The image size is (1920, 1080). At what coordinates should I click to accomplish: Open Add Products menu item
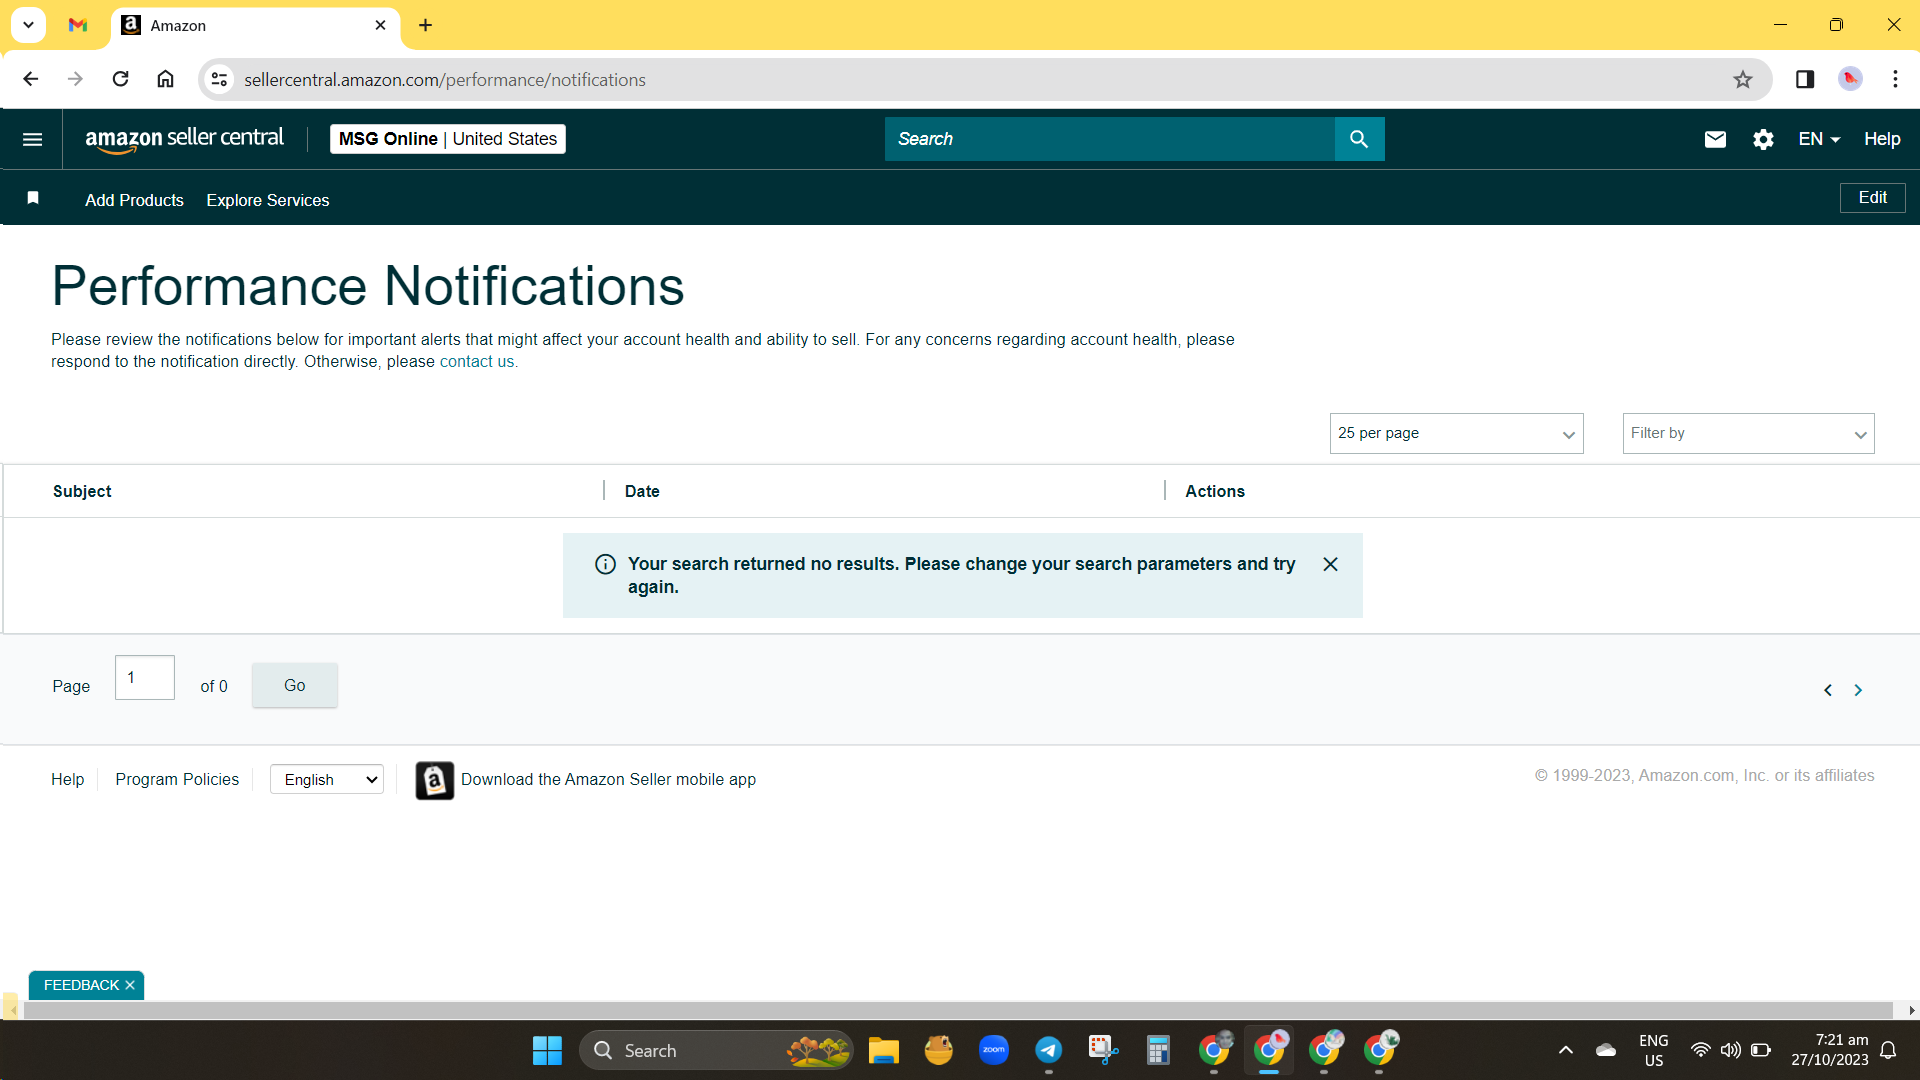[x=134, y=200]
